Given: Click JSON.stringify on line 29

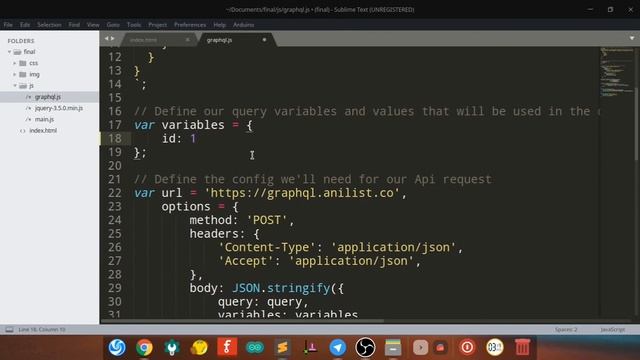Looking at the screenshot, I should click(x=281, y=288).
